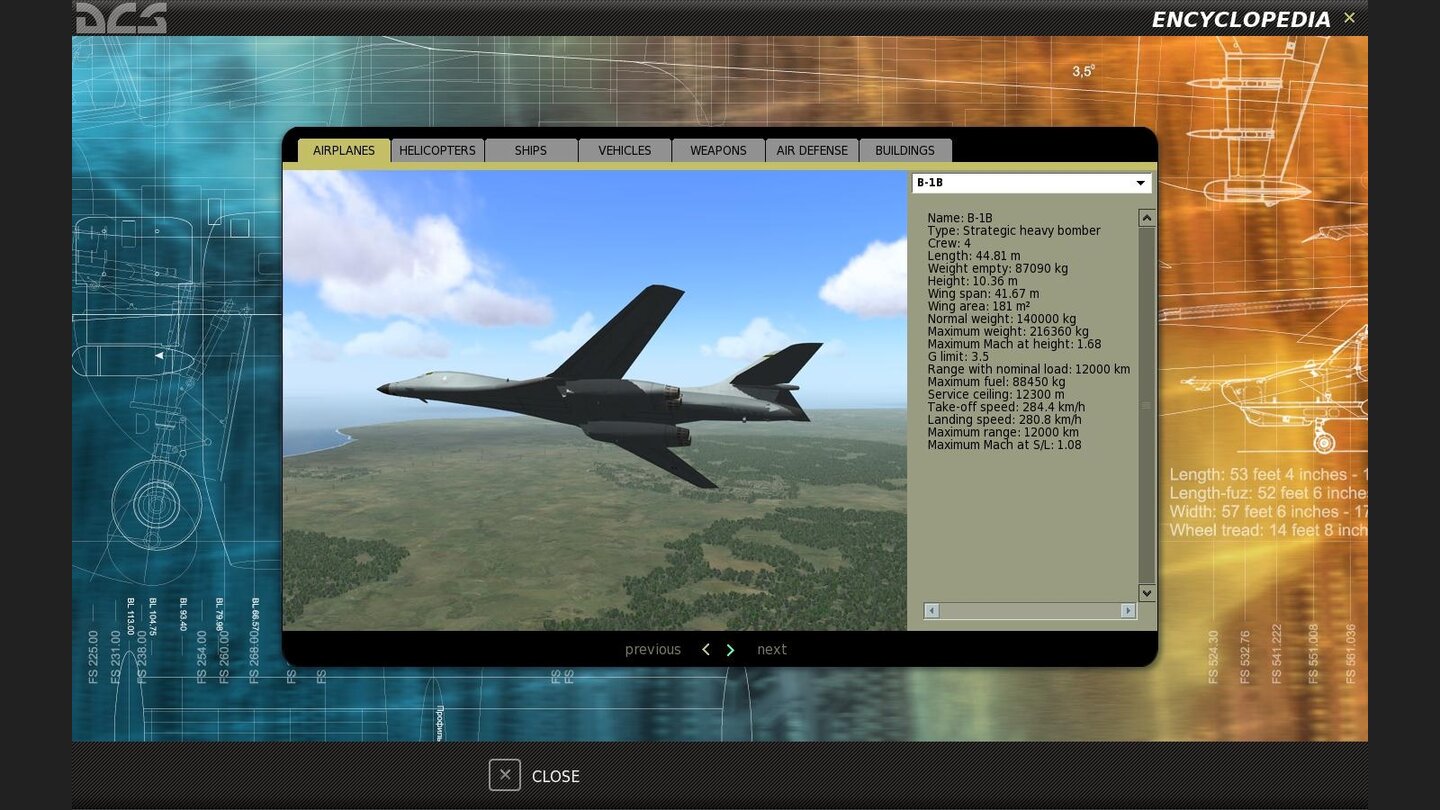
Task: Click the B-1B bomber preview image
Action: click(595, 400)
